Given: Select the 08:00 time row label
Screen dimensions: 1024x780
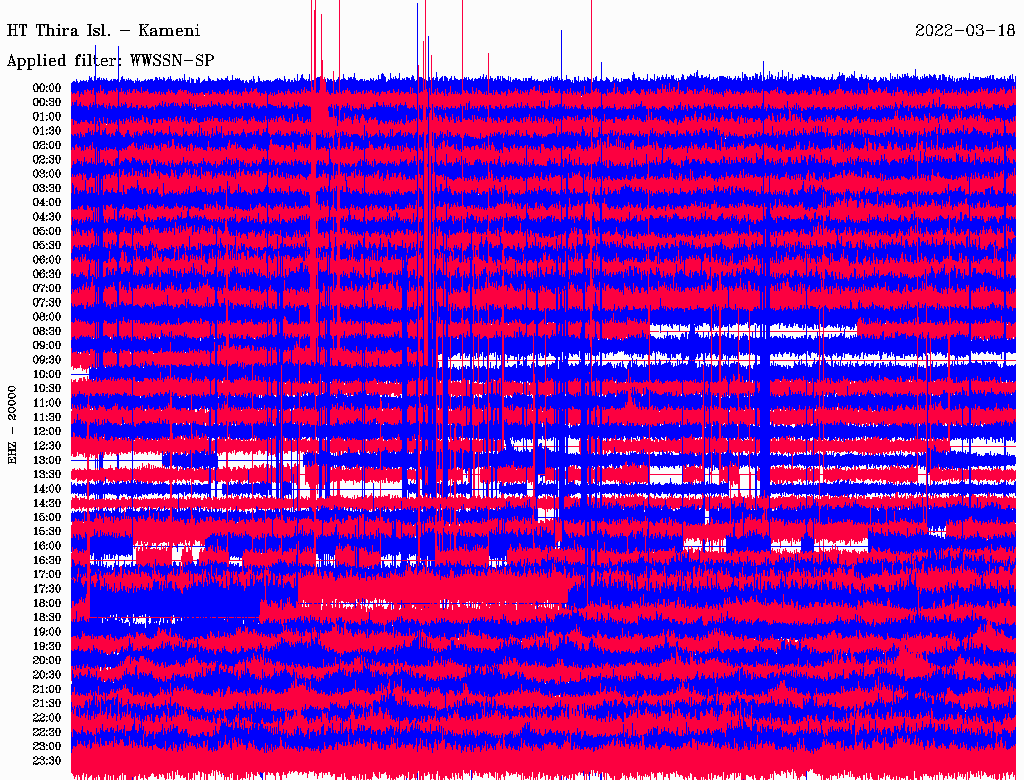Looking at the screenshot, I should pos(47,317).
